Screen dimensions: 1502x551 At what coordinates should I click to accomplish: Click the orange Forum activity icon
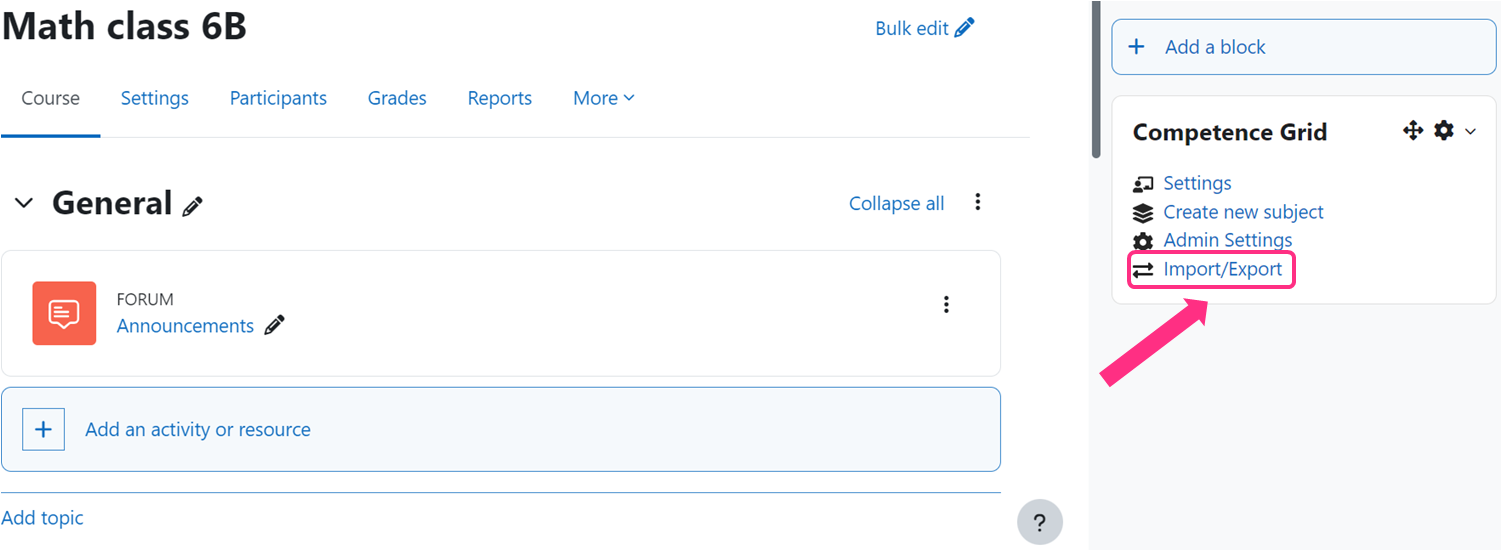[64, 313]
